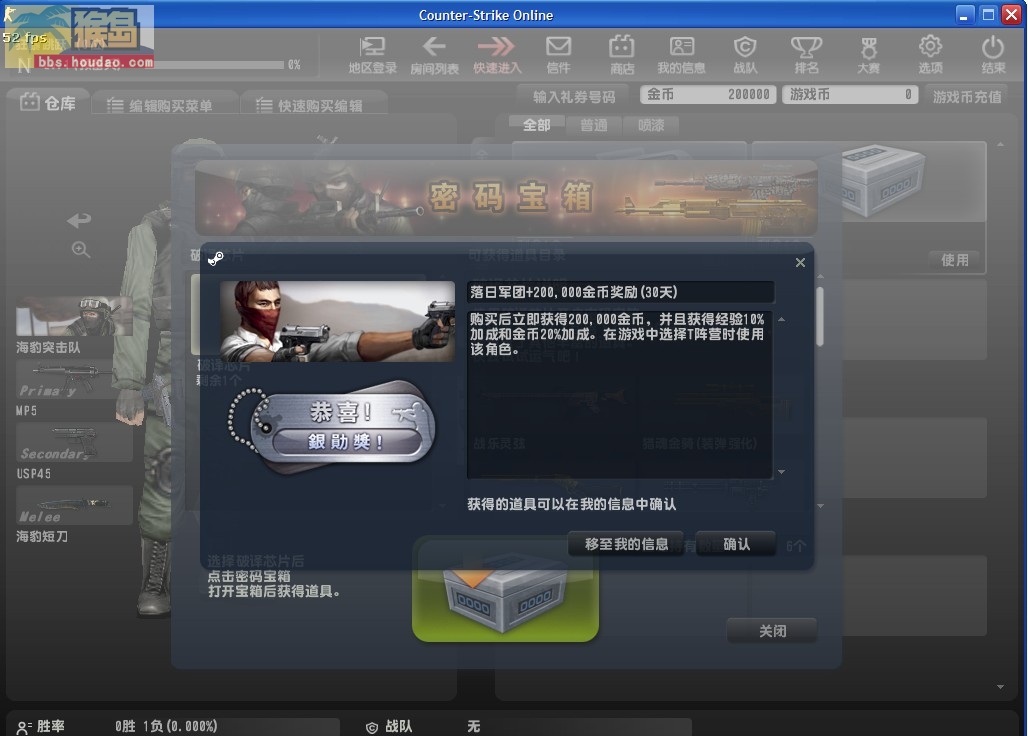Click the 游戏币 balance field showing 0
1028x736 pixels.
tap(850, 94)
